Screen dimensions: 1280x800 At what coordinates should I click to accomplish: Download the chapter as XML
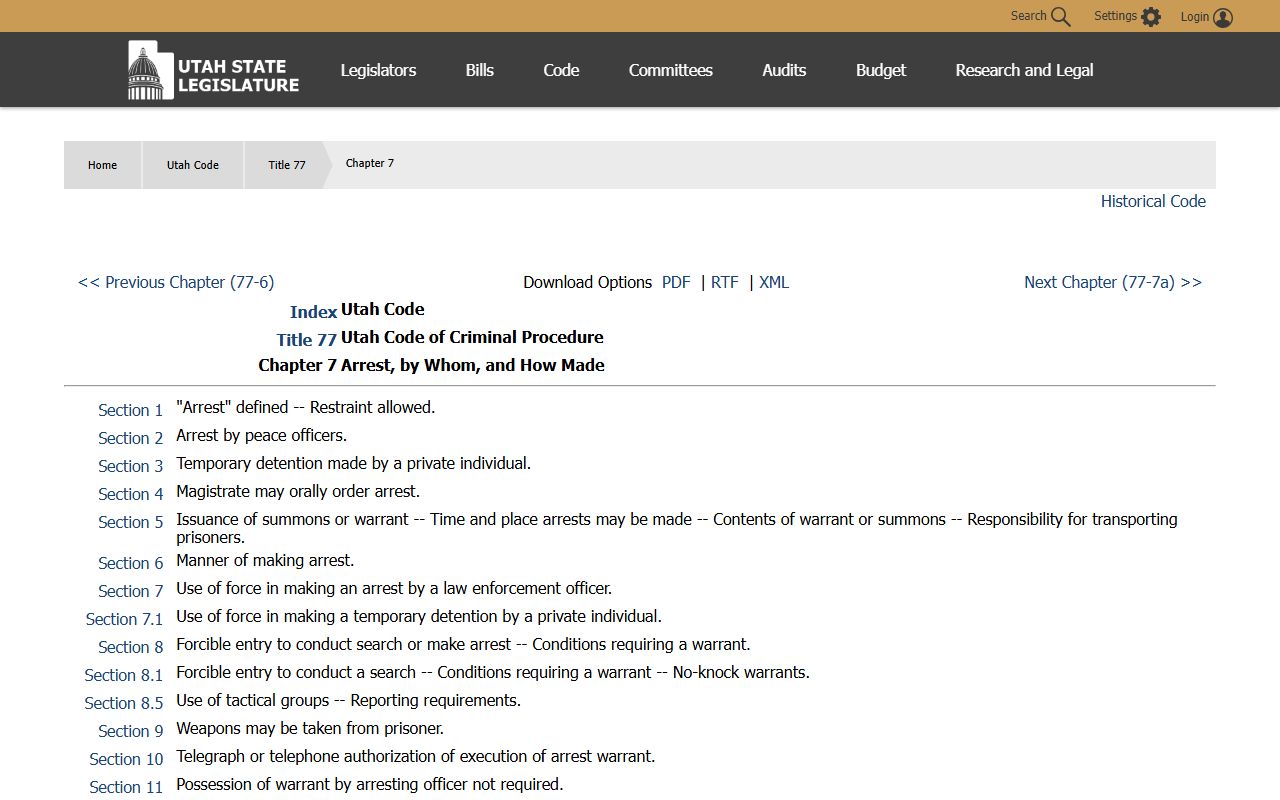(773, 282)
